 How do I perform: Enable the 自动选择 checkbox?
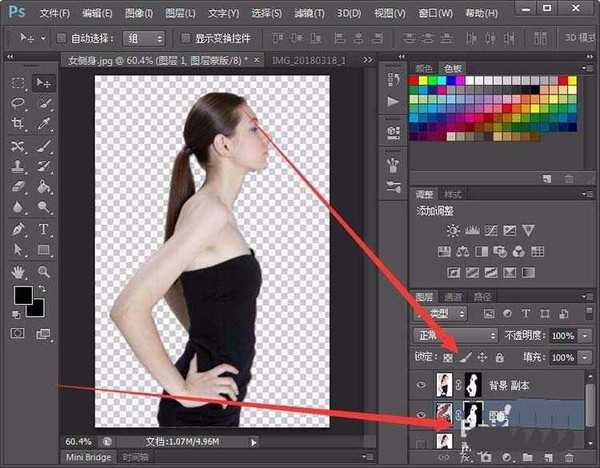point(62,38)
